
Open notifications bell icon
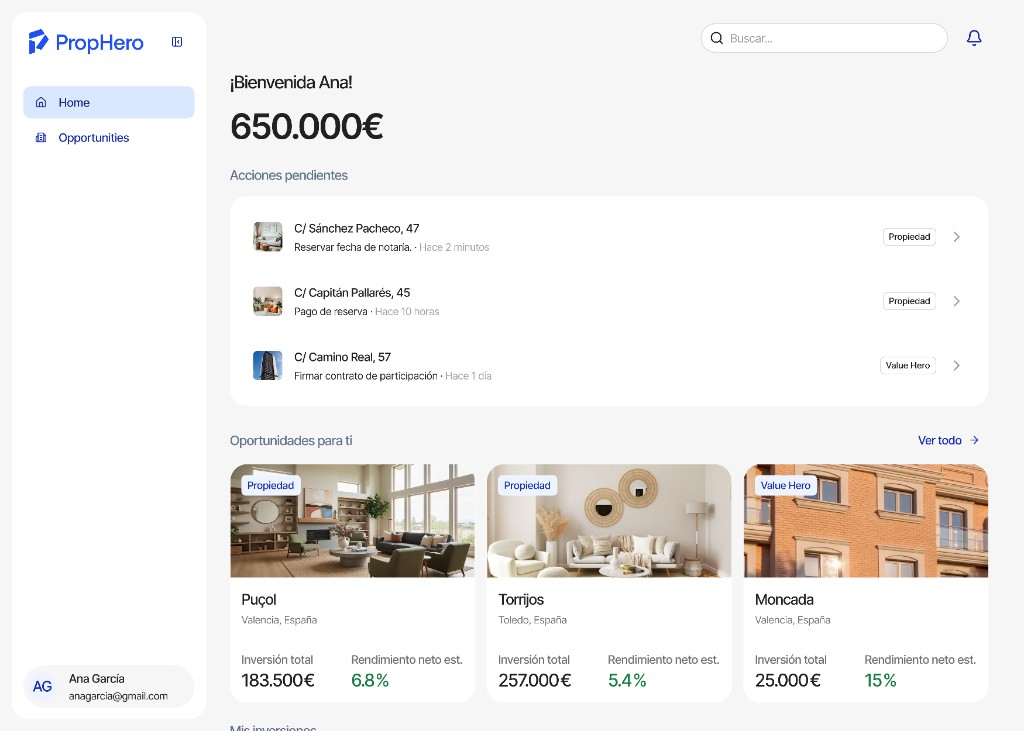coord(974,38)
